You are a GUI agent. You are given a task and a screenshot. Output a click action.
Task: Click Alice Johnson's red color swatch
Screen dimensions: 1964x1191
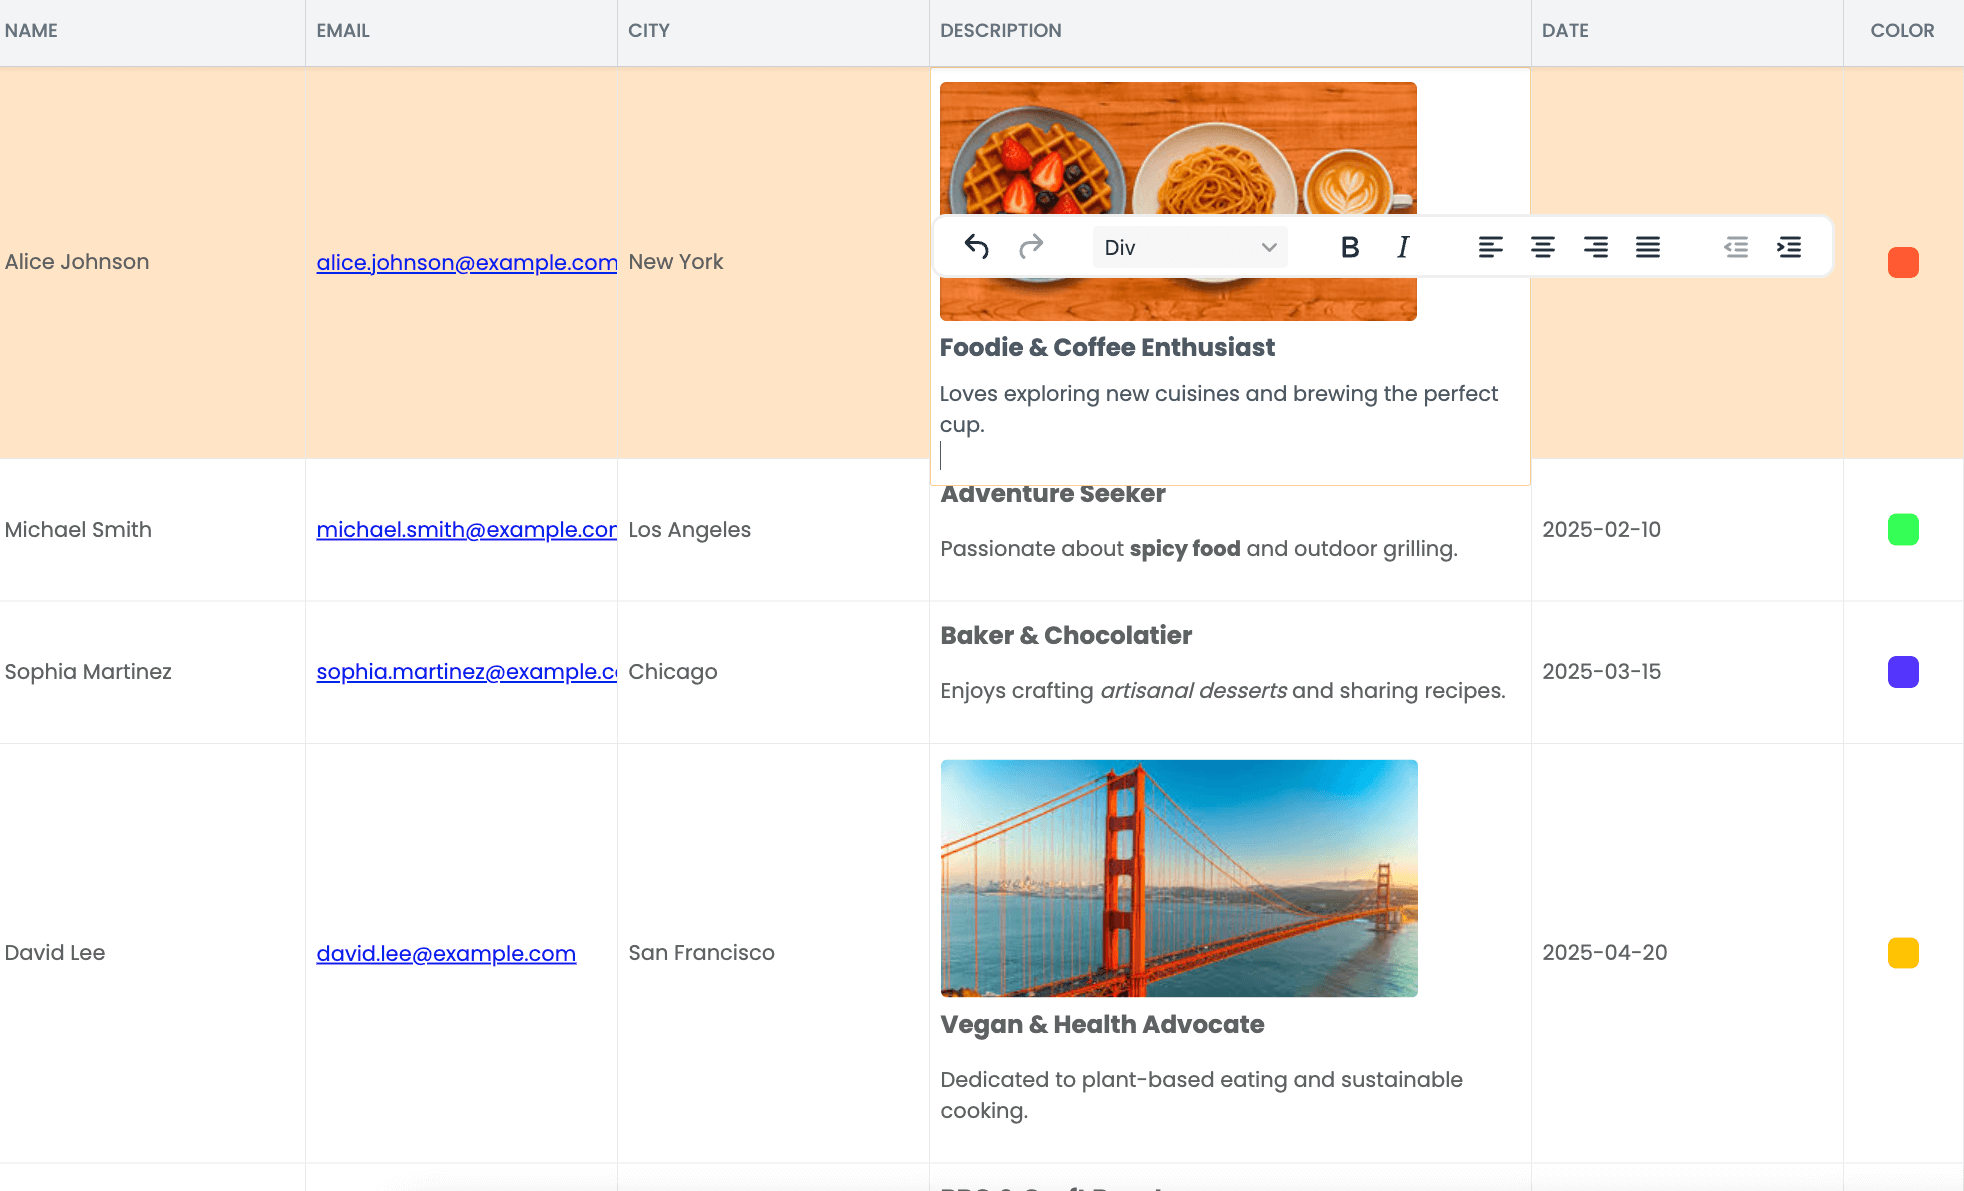tap(1903, 262)
